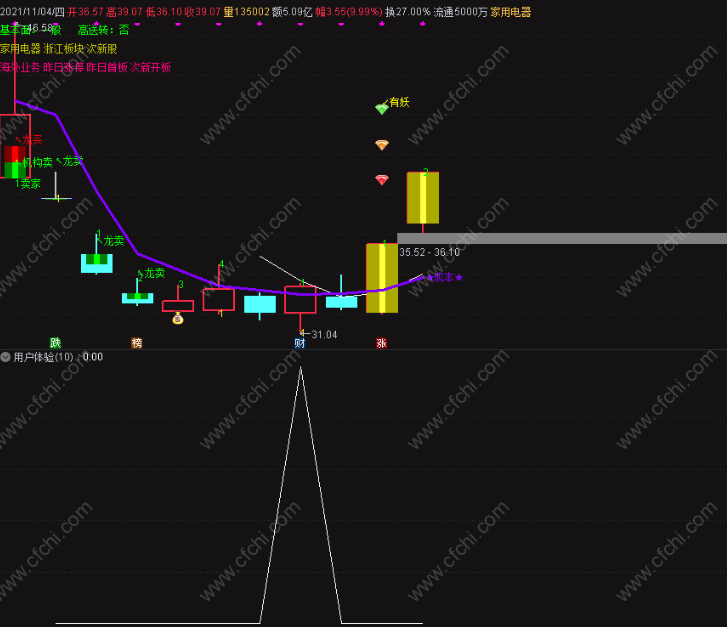The height and width of the screenshot is (627, 727).
Task: Click the change value 幅3.55(9.99%)
Action: (349, 12)
